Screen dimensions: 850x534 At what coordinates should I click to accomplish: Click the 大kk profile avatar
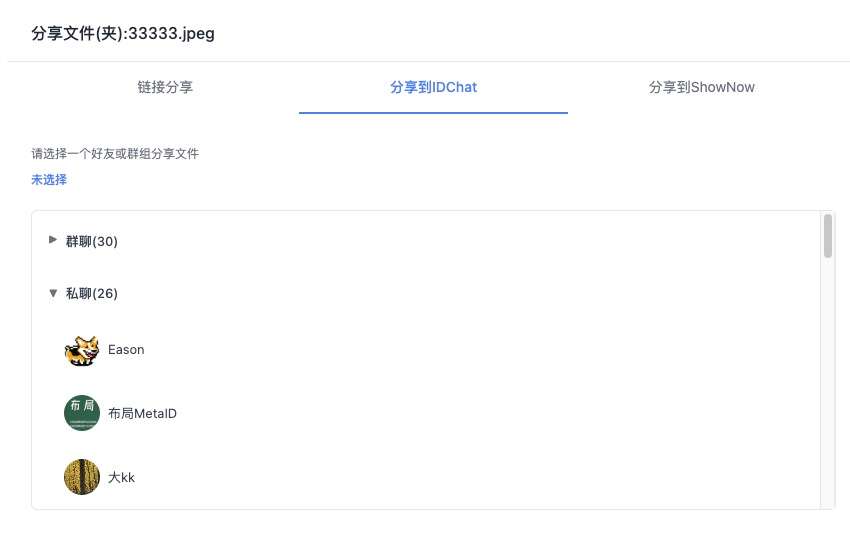tap(82, 477)
